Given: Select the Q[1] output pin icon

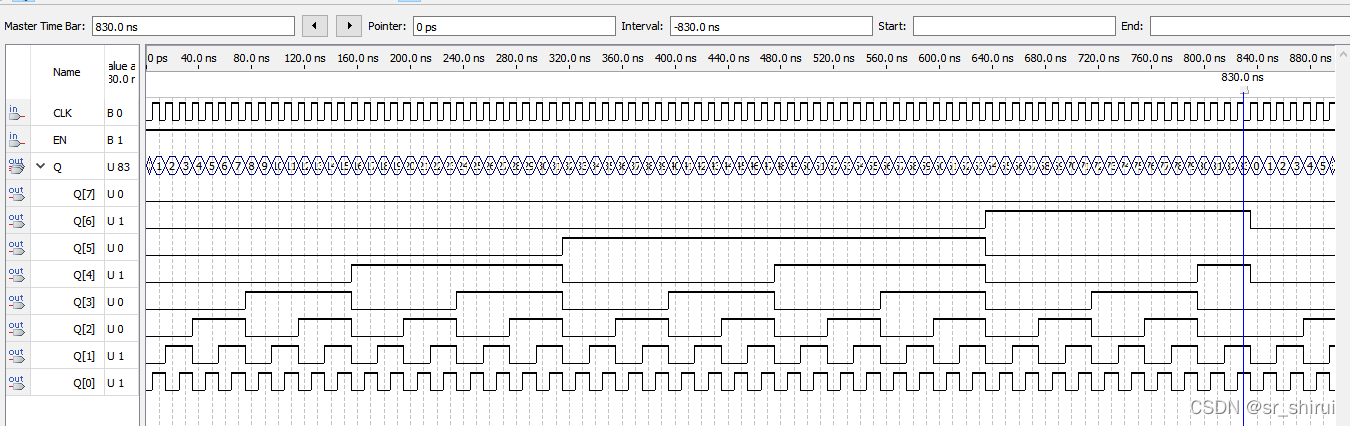Looking at the screenshot, I should tap(16, 355).
